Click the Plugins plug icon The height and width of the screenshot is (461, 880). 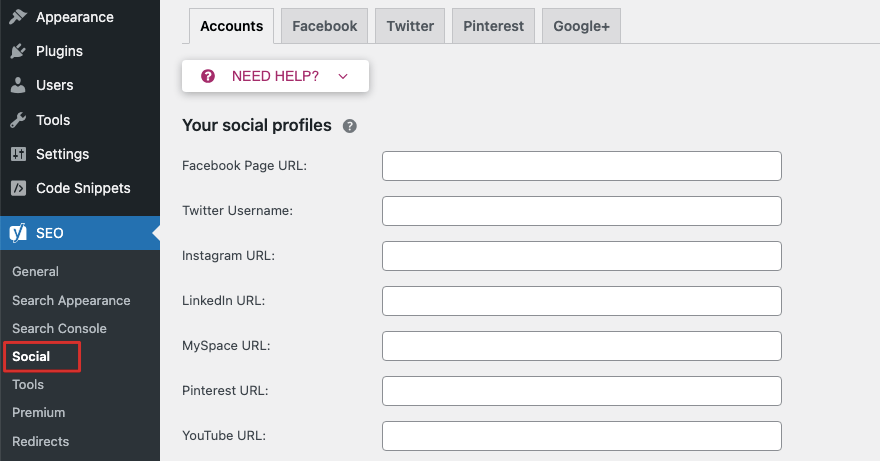pyautogui.click(x=18, y=51)
